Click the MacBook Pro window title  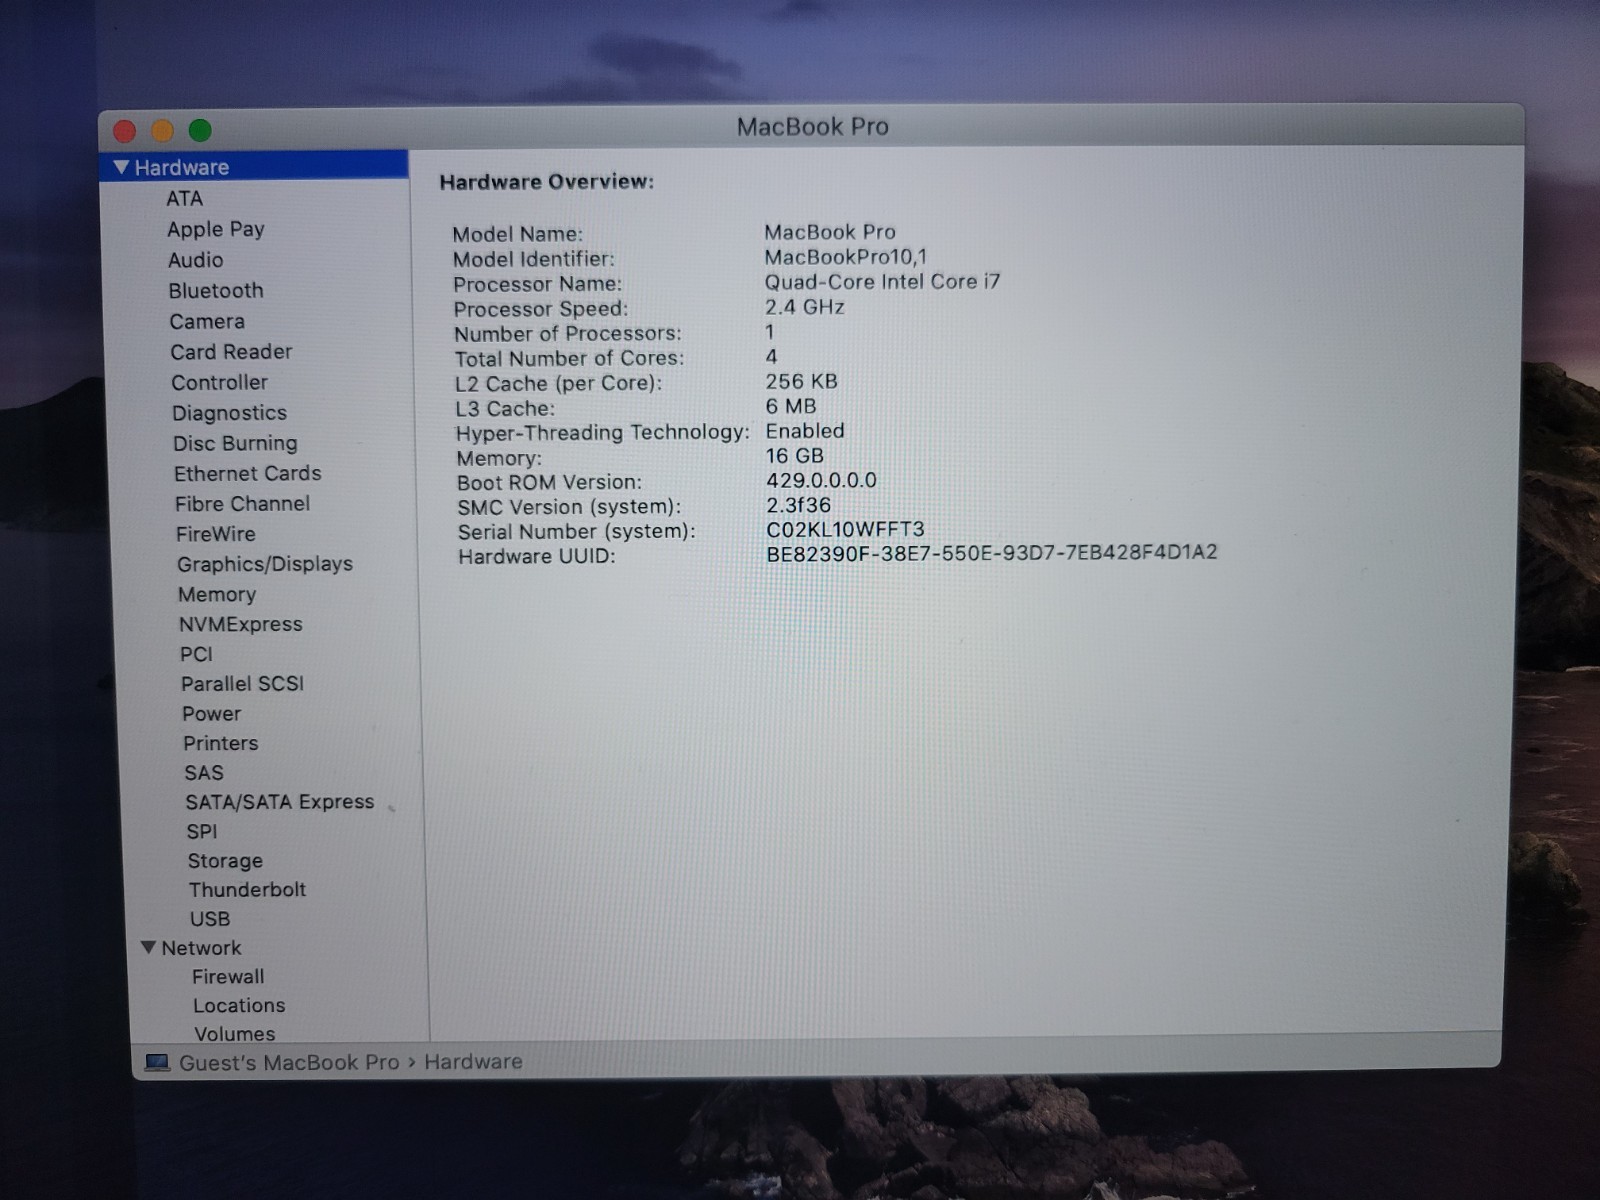pyautogui.click(x=812, y=127)
